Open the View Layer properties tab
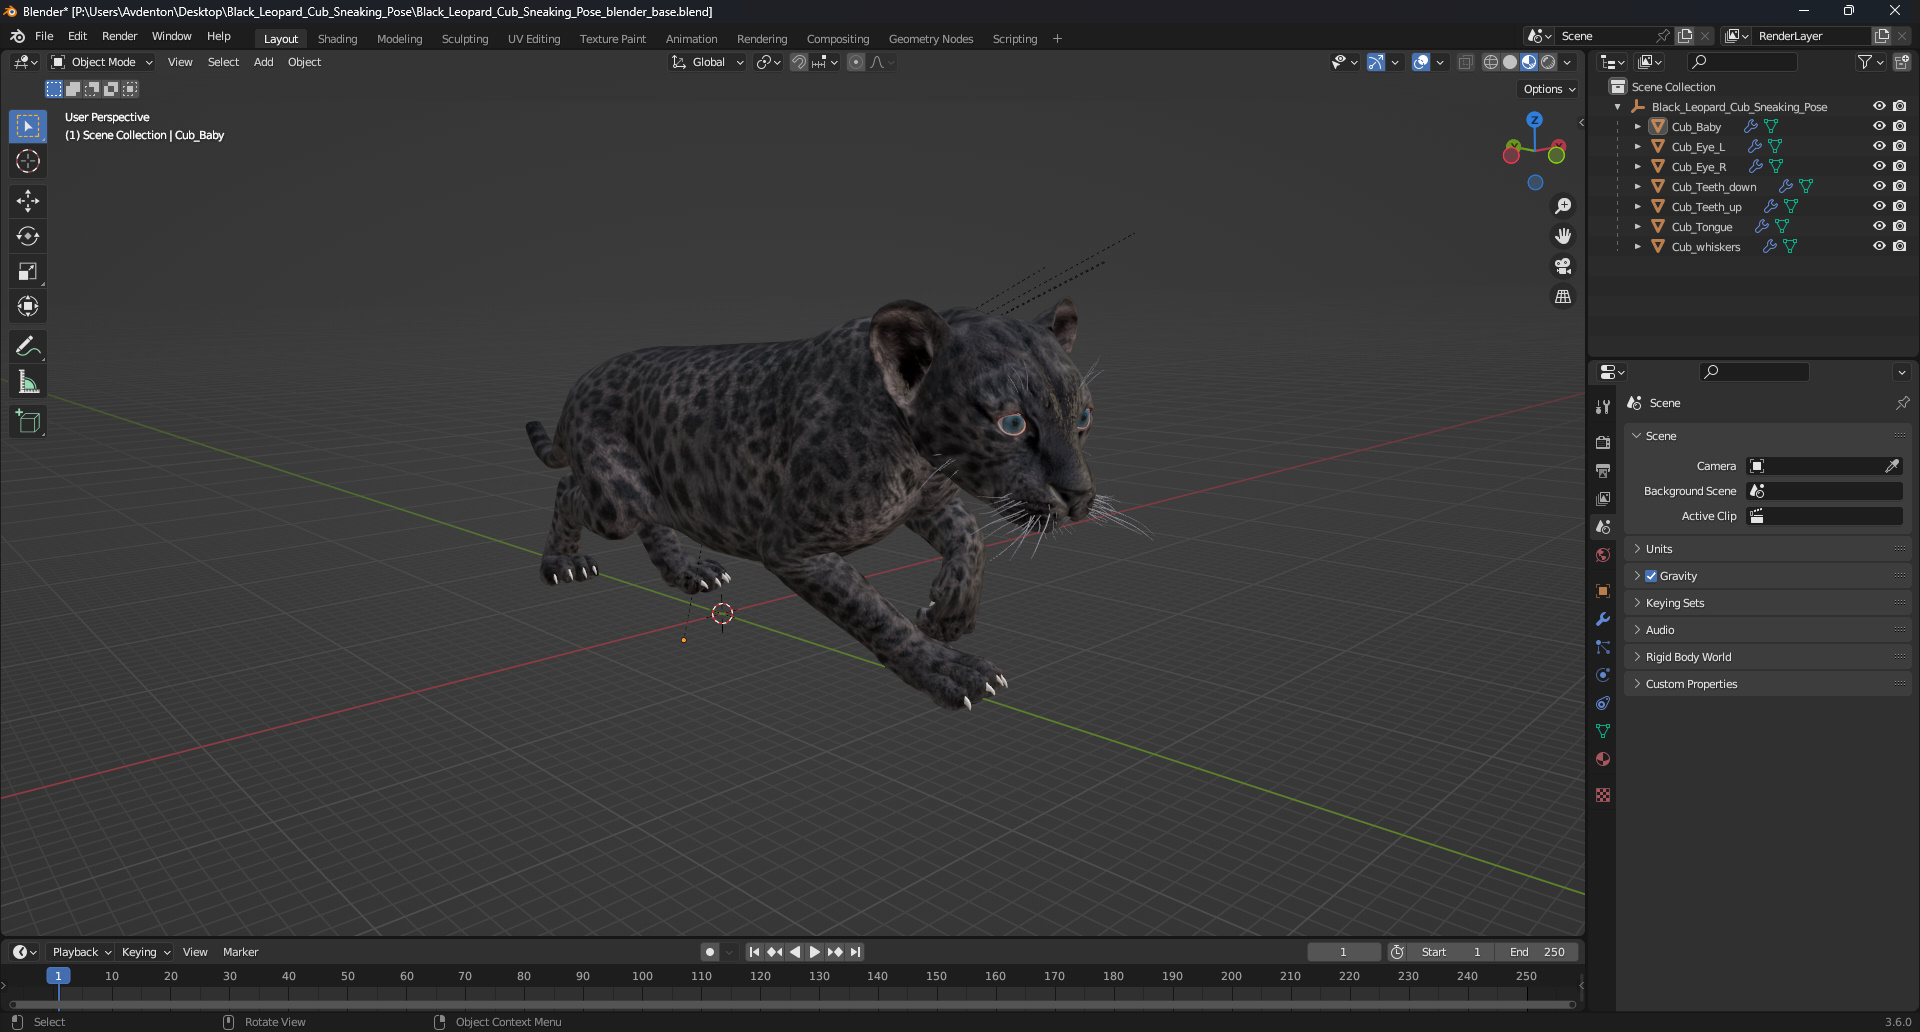 point(1603,498)
